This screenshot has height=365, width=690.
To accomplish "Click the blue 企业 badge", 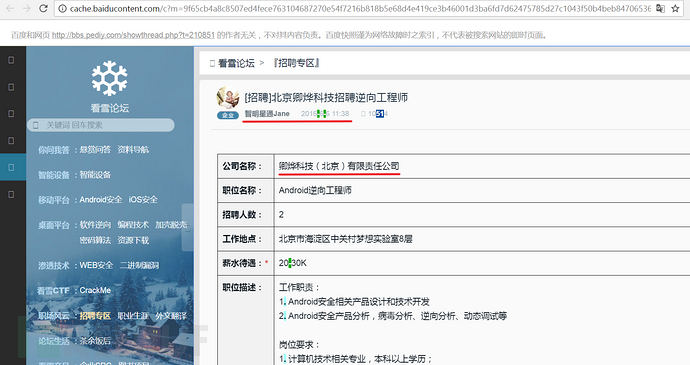I will tap(228, 115).
